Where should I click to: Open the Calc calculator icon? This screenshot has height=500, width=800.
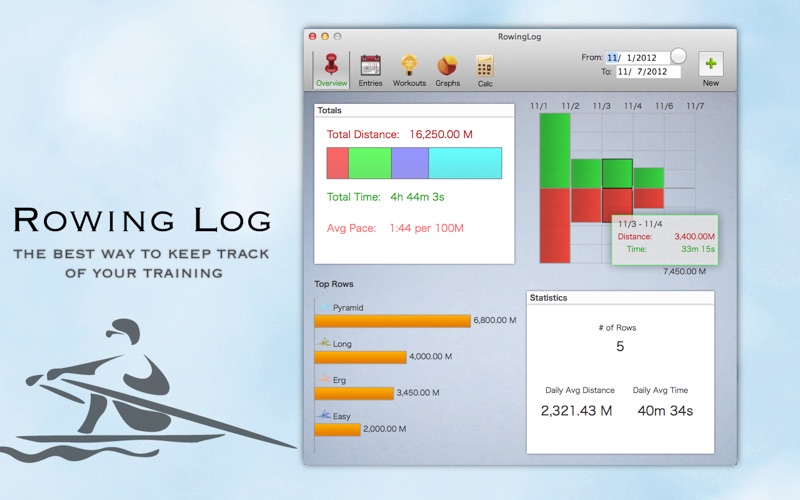point(485,70)
